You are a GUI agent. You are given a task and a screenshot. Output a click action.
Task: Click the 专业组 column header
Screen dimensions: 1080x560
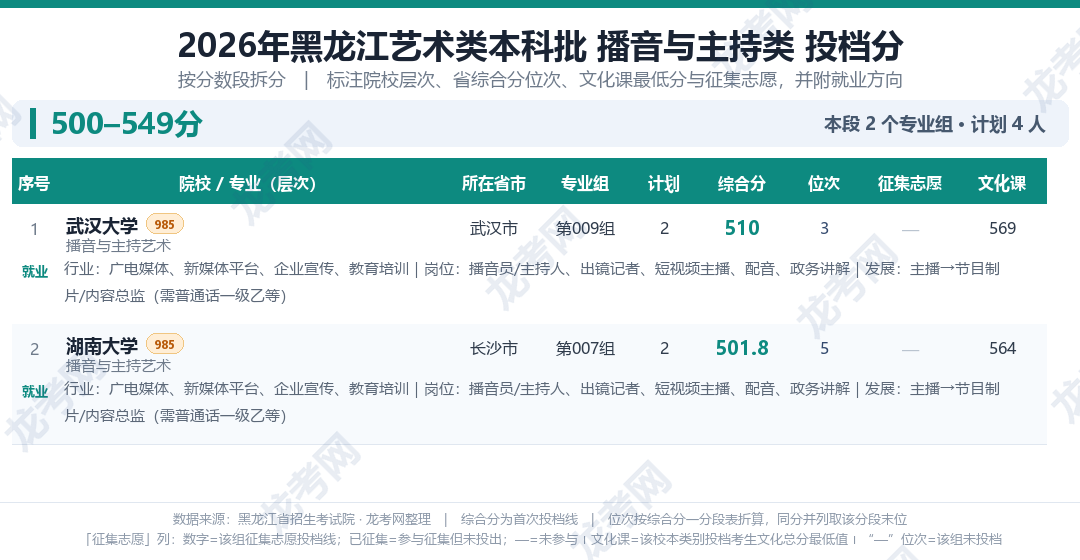[585, 183]
